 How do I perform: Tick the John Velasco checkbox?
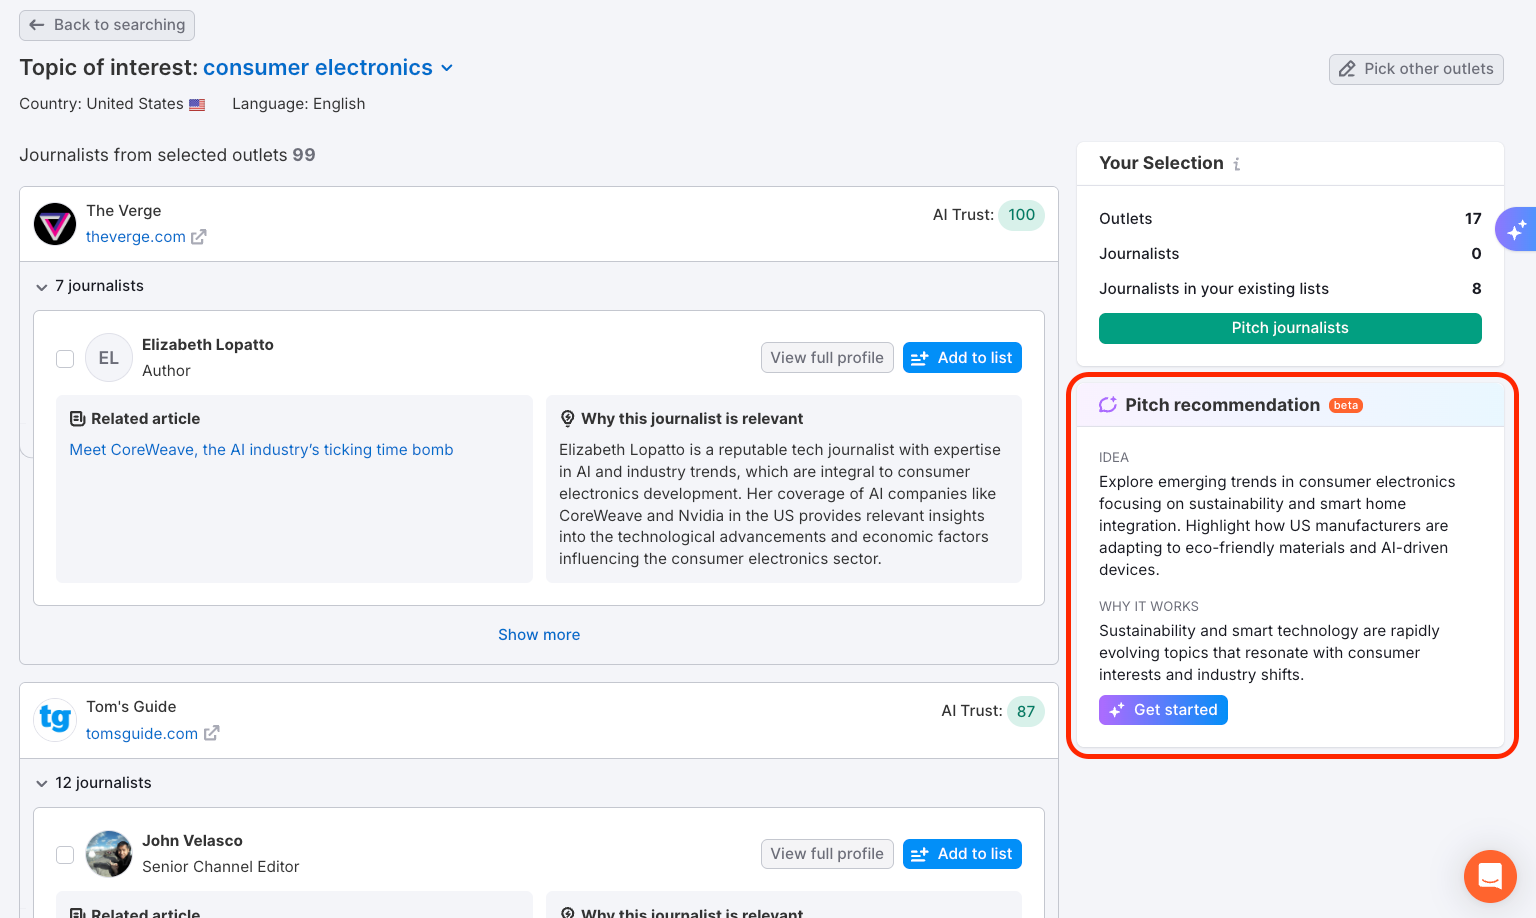pyautogui.click(x=65, y=855)
